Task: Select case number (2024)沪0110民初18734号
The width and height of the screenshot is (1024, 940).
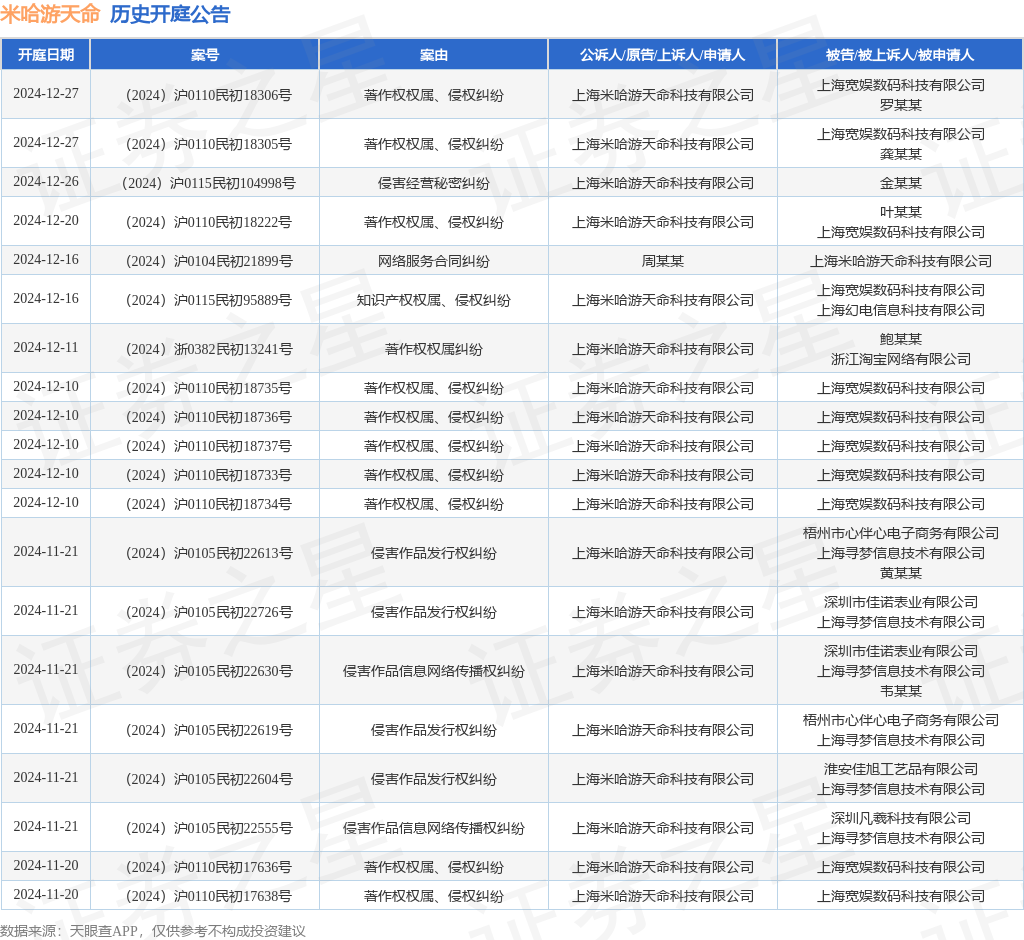Action: pos(208,504)
